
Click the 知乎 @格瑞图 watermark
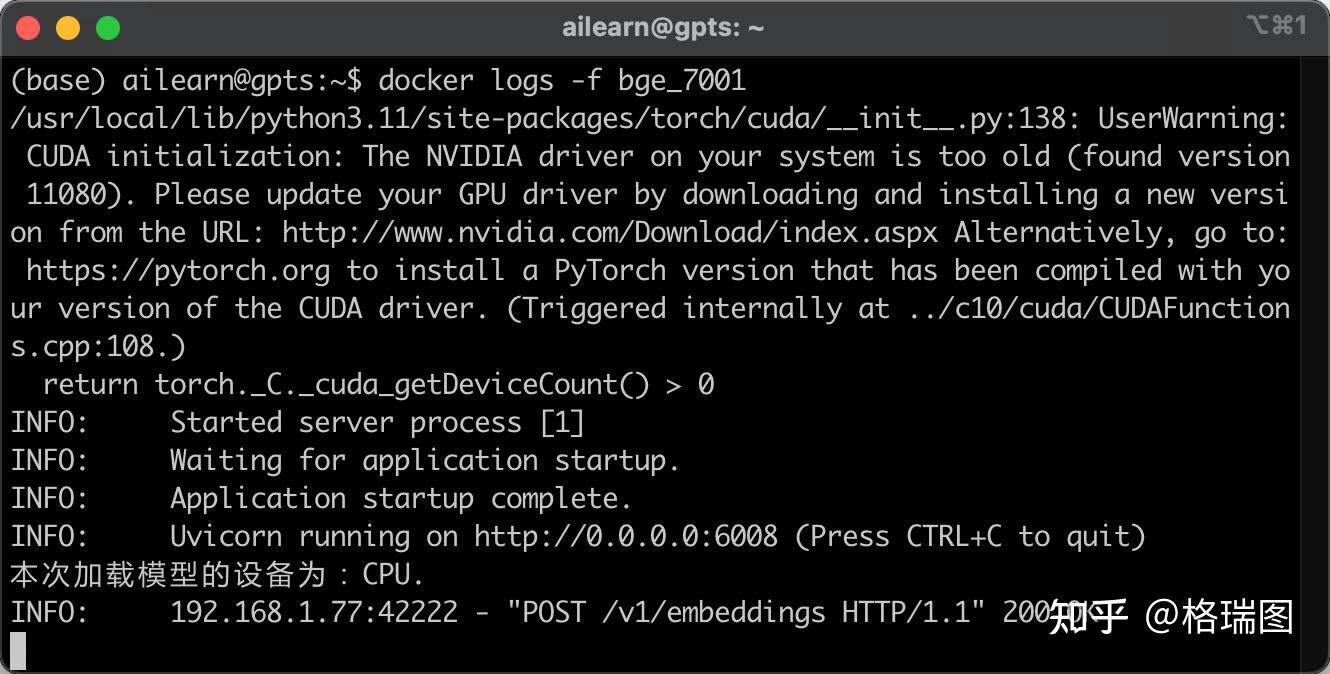click(1171, 617)
